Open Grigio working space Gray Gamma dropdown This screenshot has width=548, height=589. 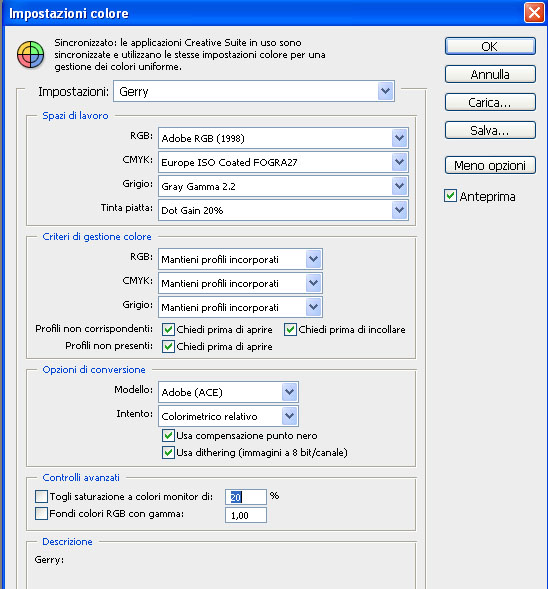[x=283, y=186]
